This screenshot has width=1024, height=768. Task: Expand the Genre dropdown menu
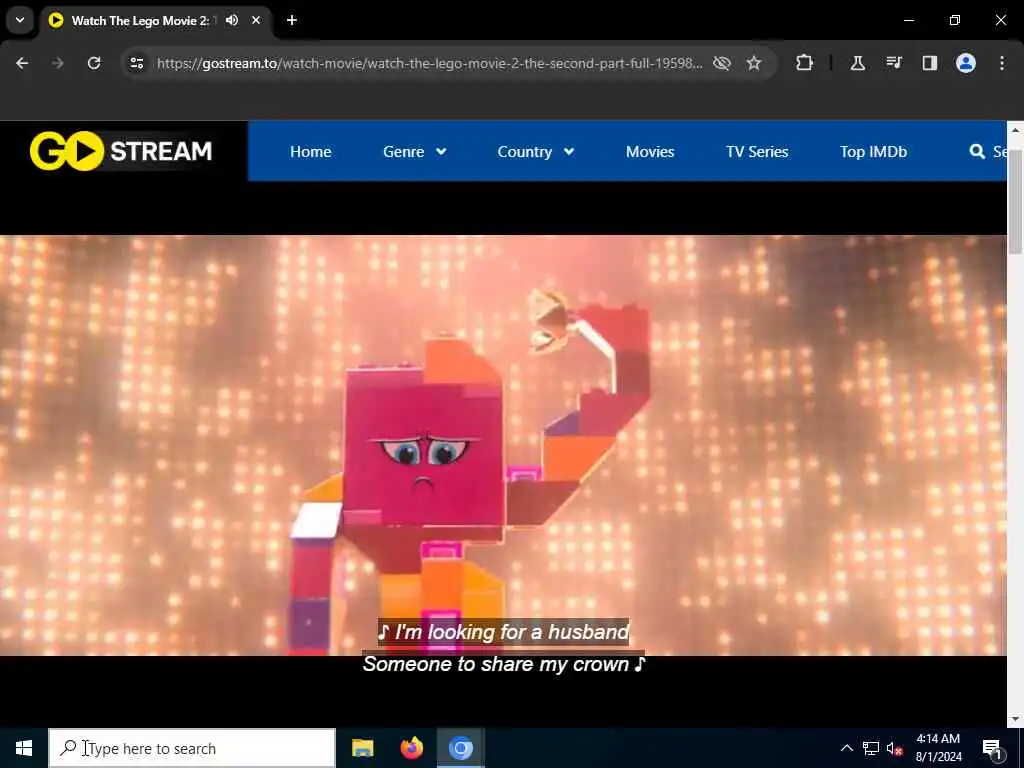pos(415,152)
